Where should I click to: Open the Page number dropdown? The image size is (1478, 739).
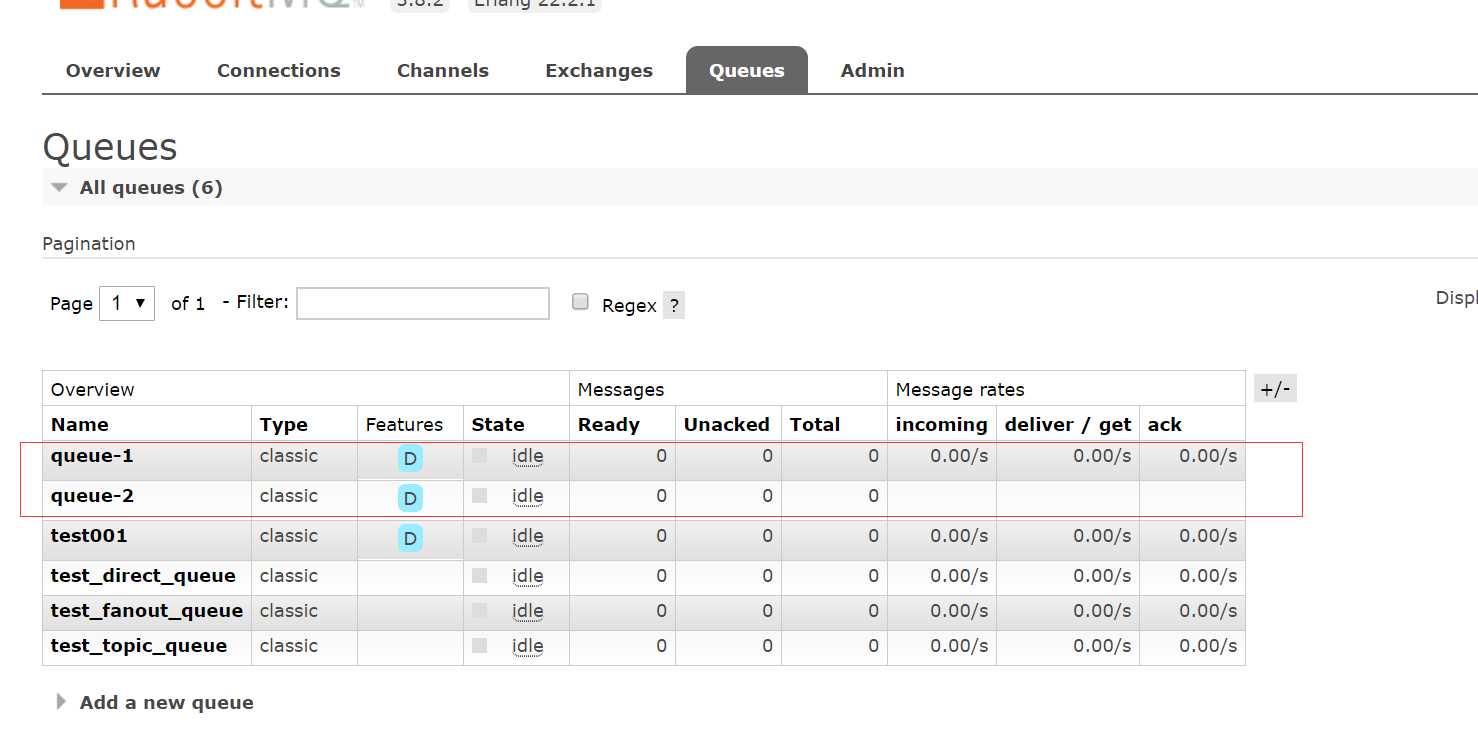[127, 303]
